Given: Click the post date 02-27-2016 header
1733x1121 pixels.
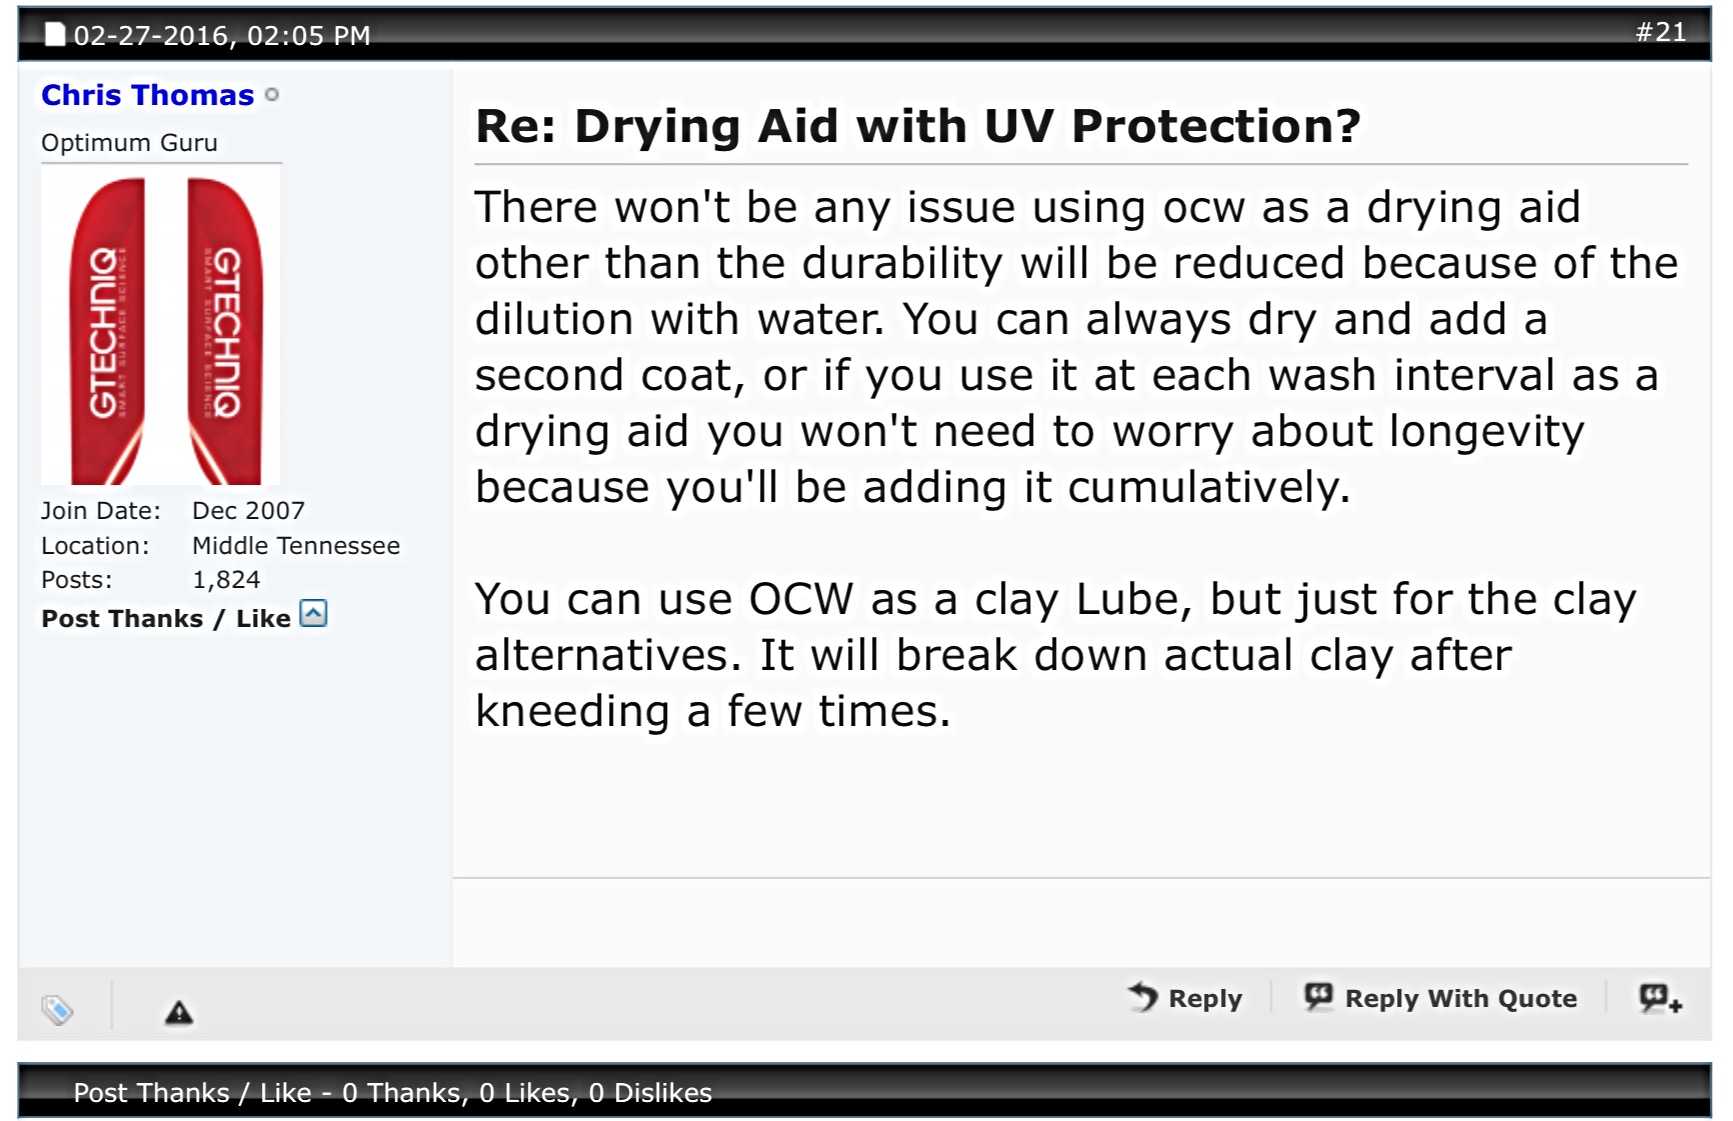Looking at the screenshot, I should click(x=222, y=35).
